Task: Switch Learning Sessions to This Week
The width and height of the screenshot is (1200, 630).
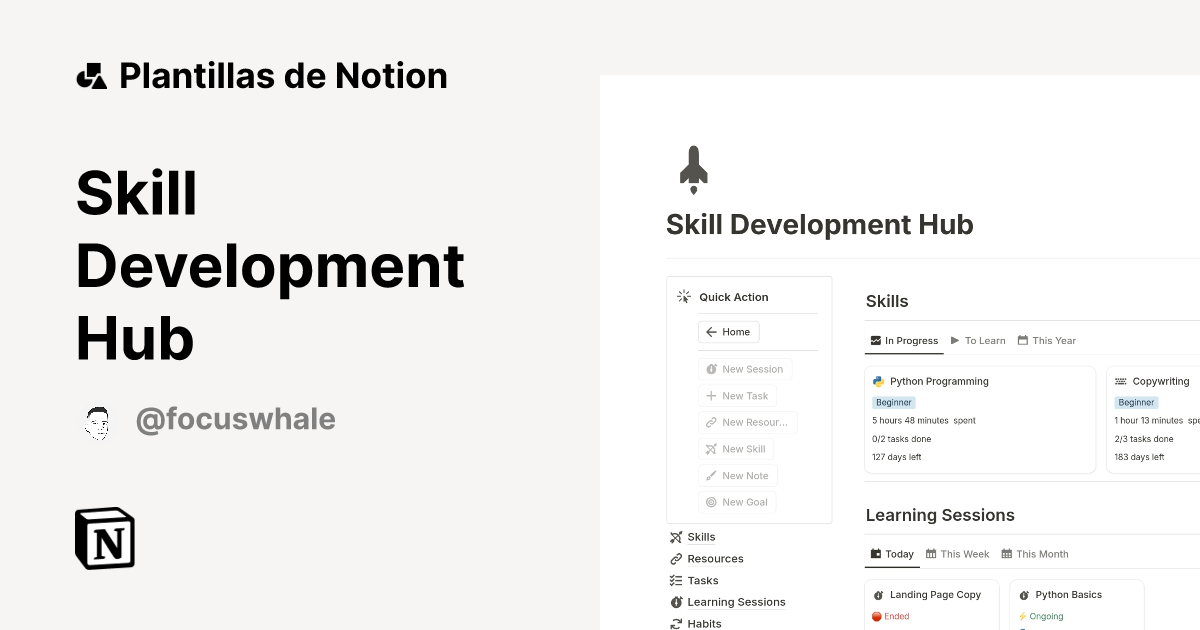Action: point(957,553)
